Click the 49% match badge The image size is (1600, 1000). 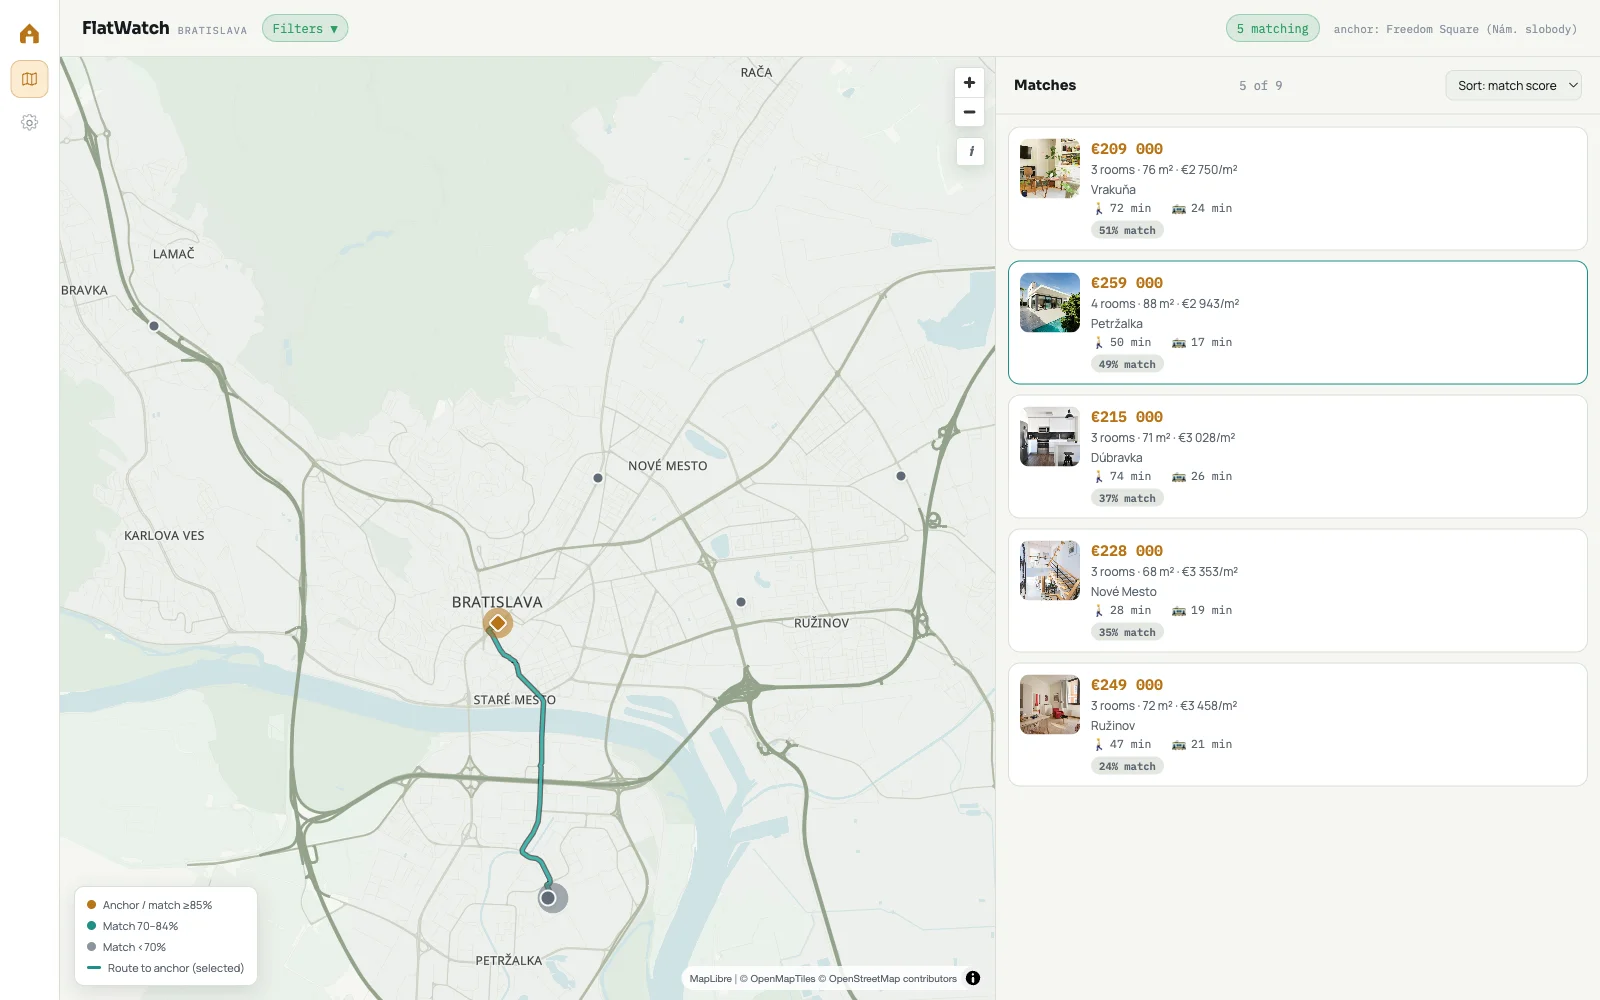coord(1127,364)
